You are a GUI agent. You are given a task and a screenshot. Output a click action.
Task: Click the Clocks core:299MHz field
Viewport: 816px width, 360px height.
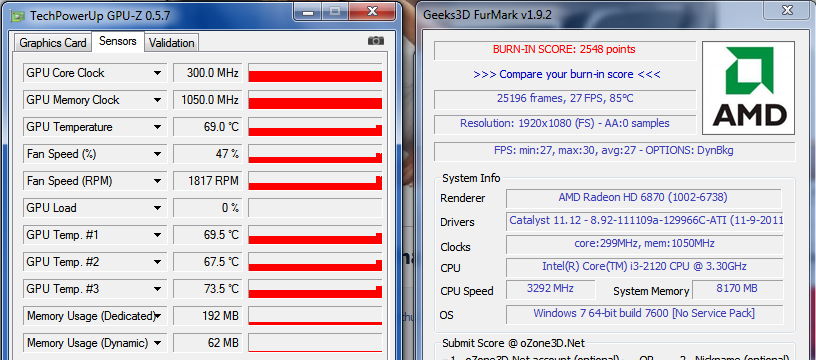[x=644, y=244]
